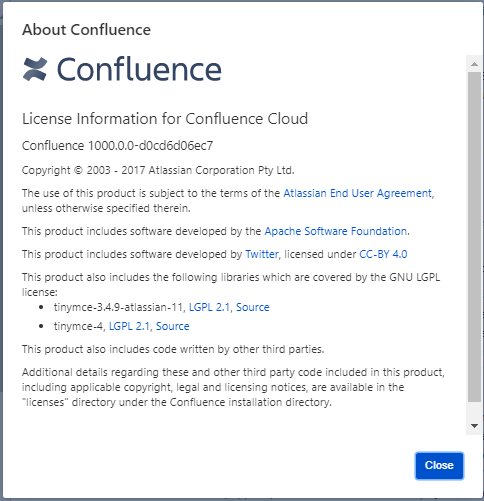Image resolution: width=484 pixels, height=501 pixels.
Task: Click the version text Confluence 1000.0.0-d0cd6d06ec7
Action: point(117,146)
